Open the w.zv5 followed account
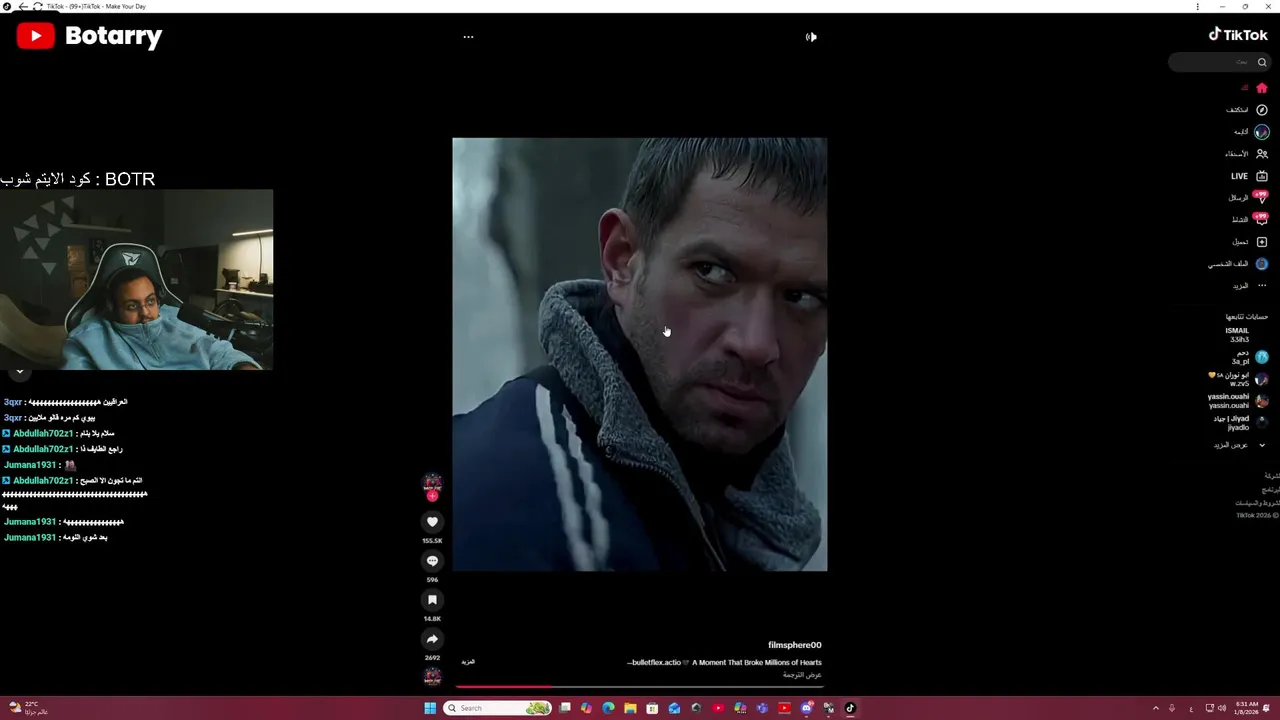 tap(1238, 379)
